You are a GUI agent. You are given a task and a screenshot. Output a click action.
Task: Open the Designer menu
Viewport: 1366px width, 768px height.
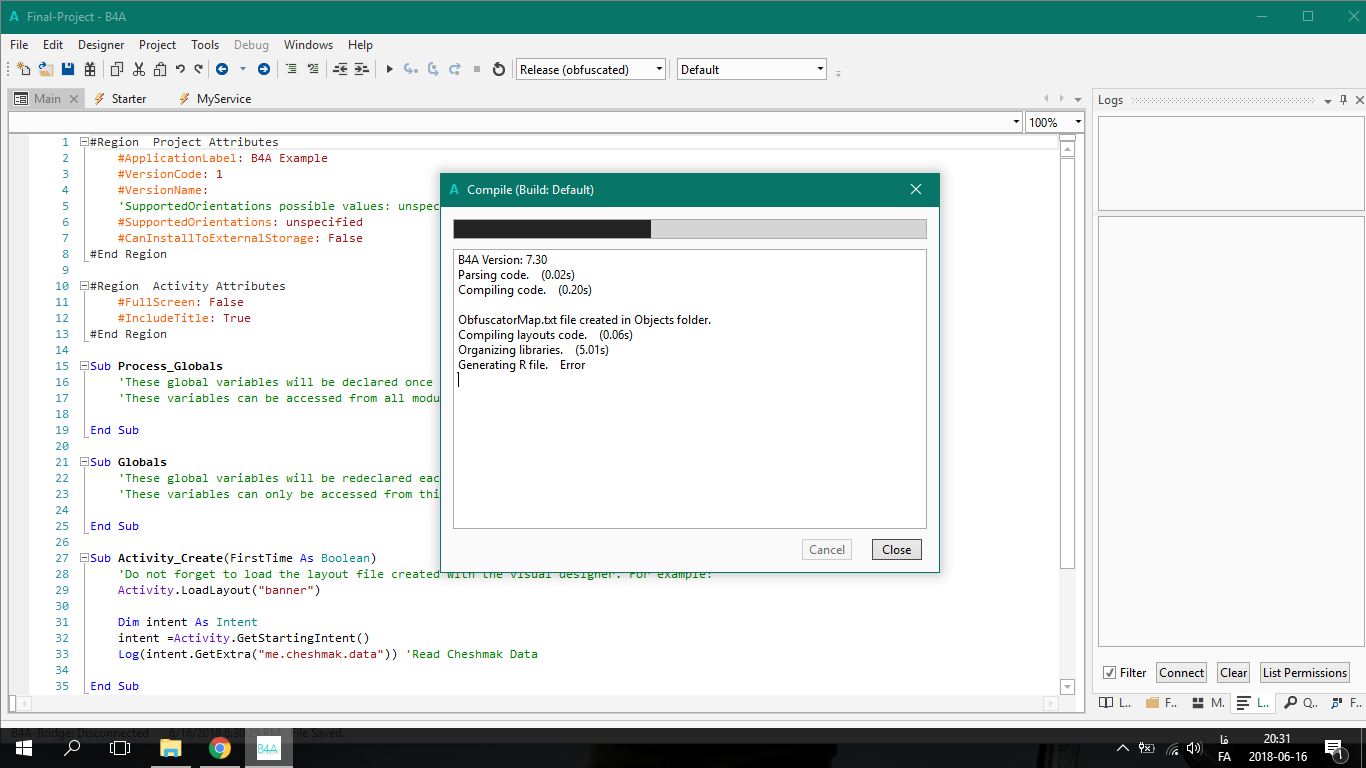pos(101,45)
